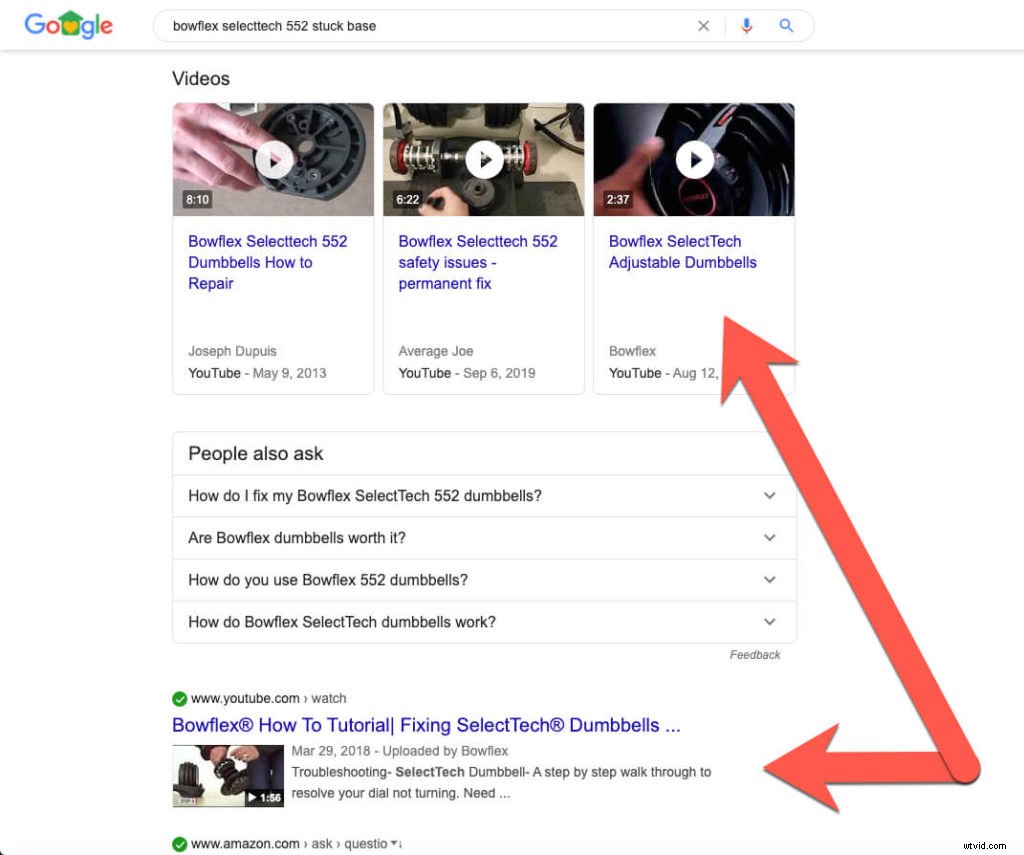Expand "How do I fix my Bowflex SelectTech 552 dumbbells?"
Screen dimensions: 1024x855
tap(769, 496)
